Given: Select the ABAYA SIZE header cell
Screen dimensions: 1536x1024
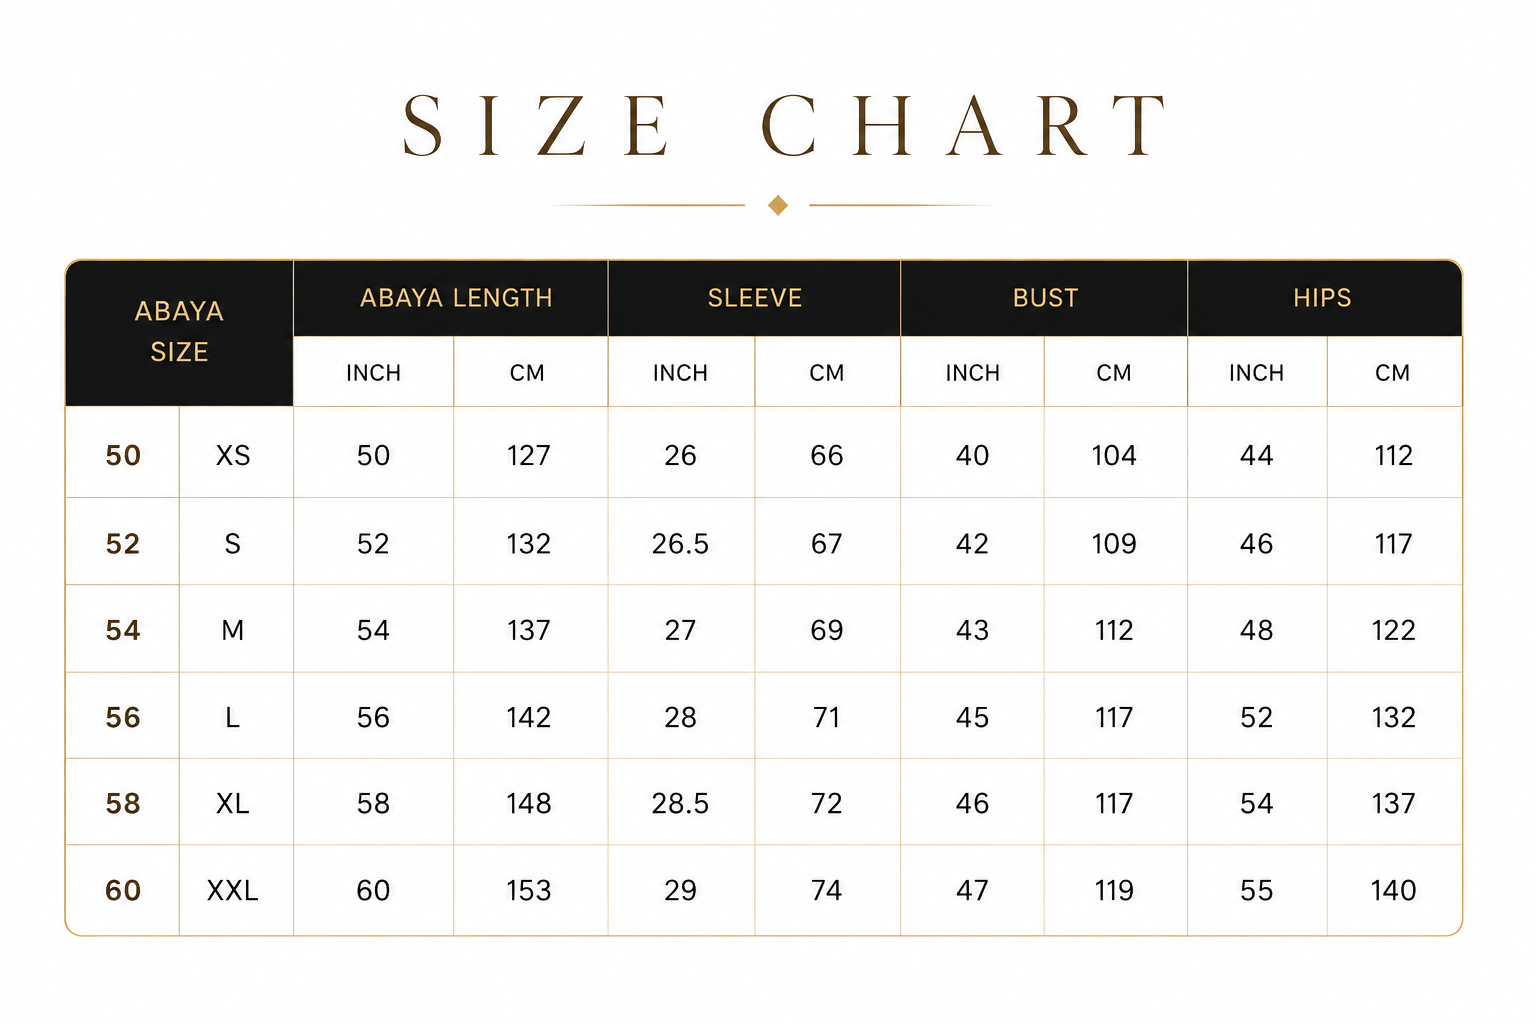Looking at the screenshot, I should point(179,332).
